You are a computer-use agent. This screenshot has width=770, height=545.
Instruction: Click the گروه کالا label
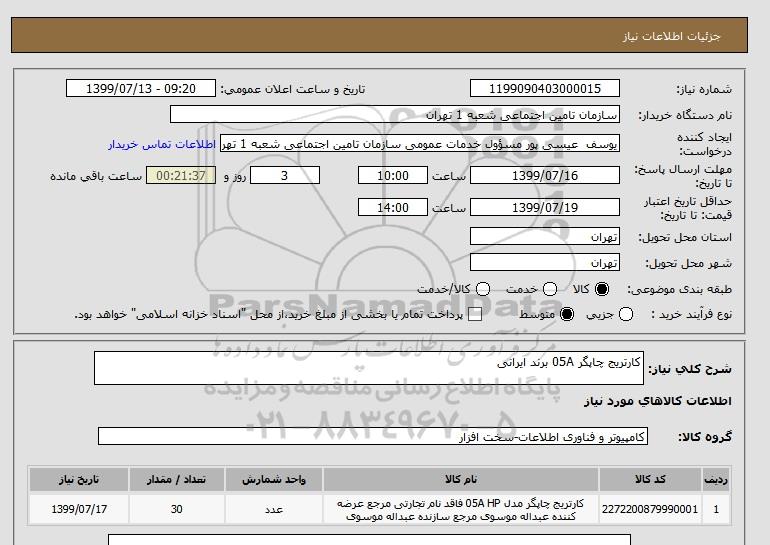coord(705,436)
